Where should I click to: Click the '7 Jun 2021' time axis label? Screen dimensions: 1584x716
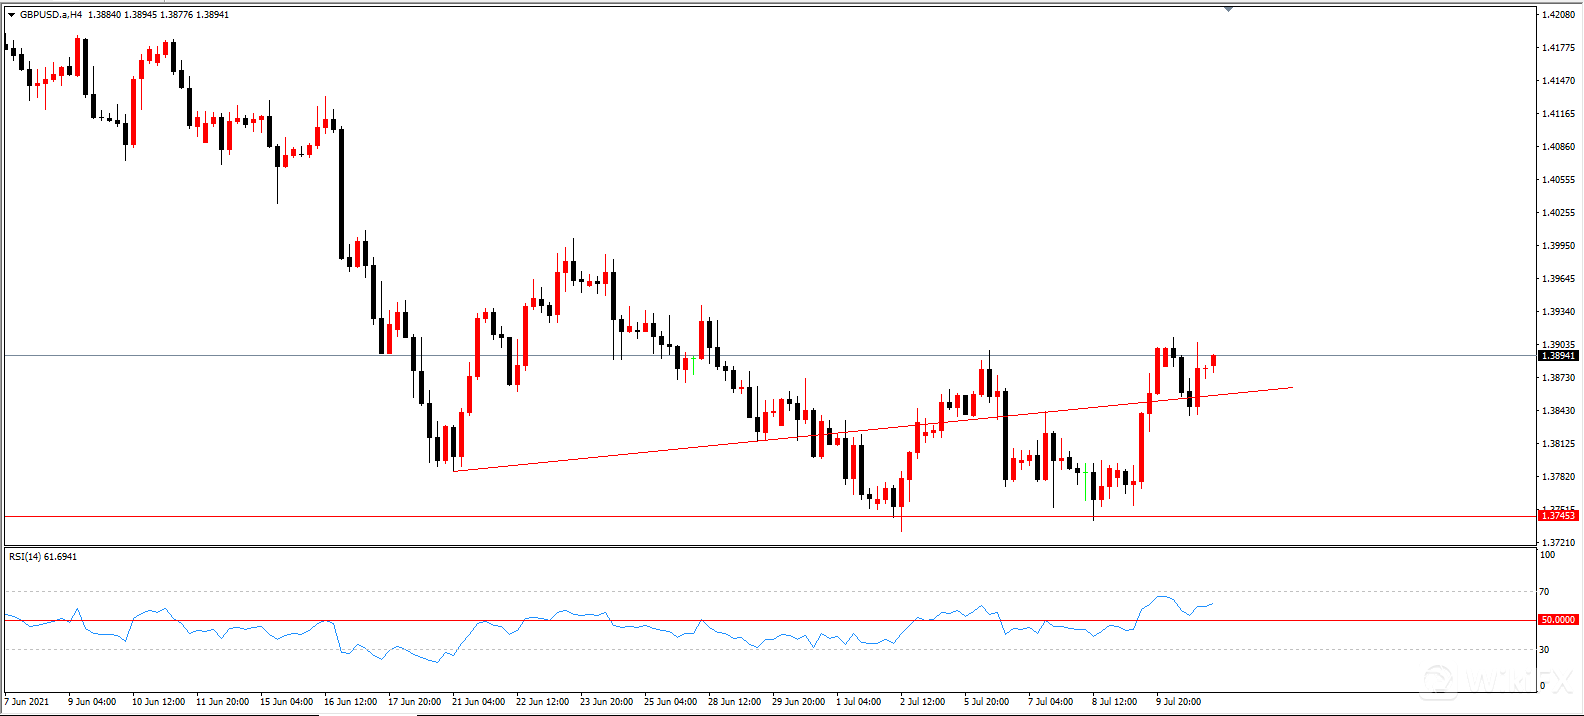point(27,701)
